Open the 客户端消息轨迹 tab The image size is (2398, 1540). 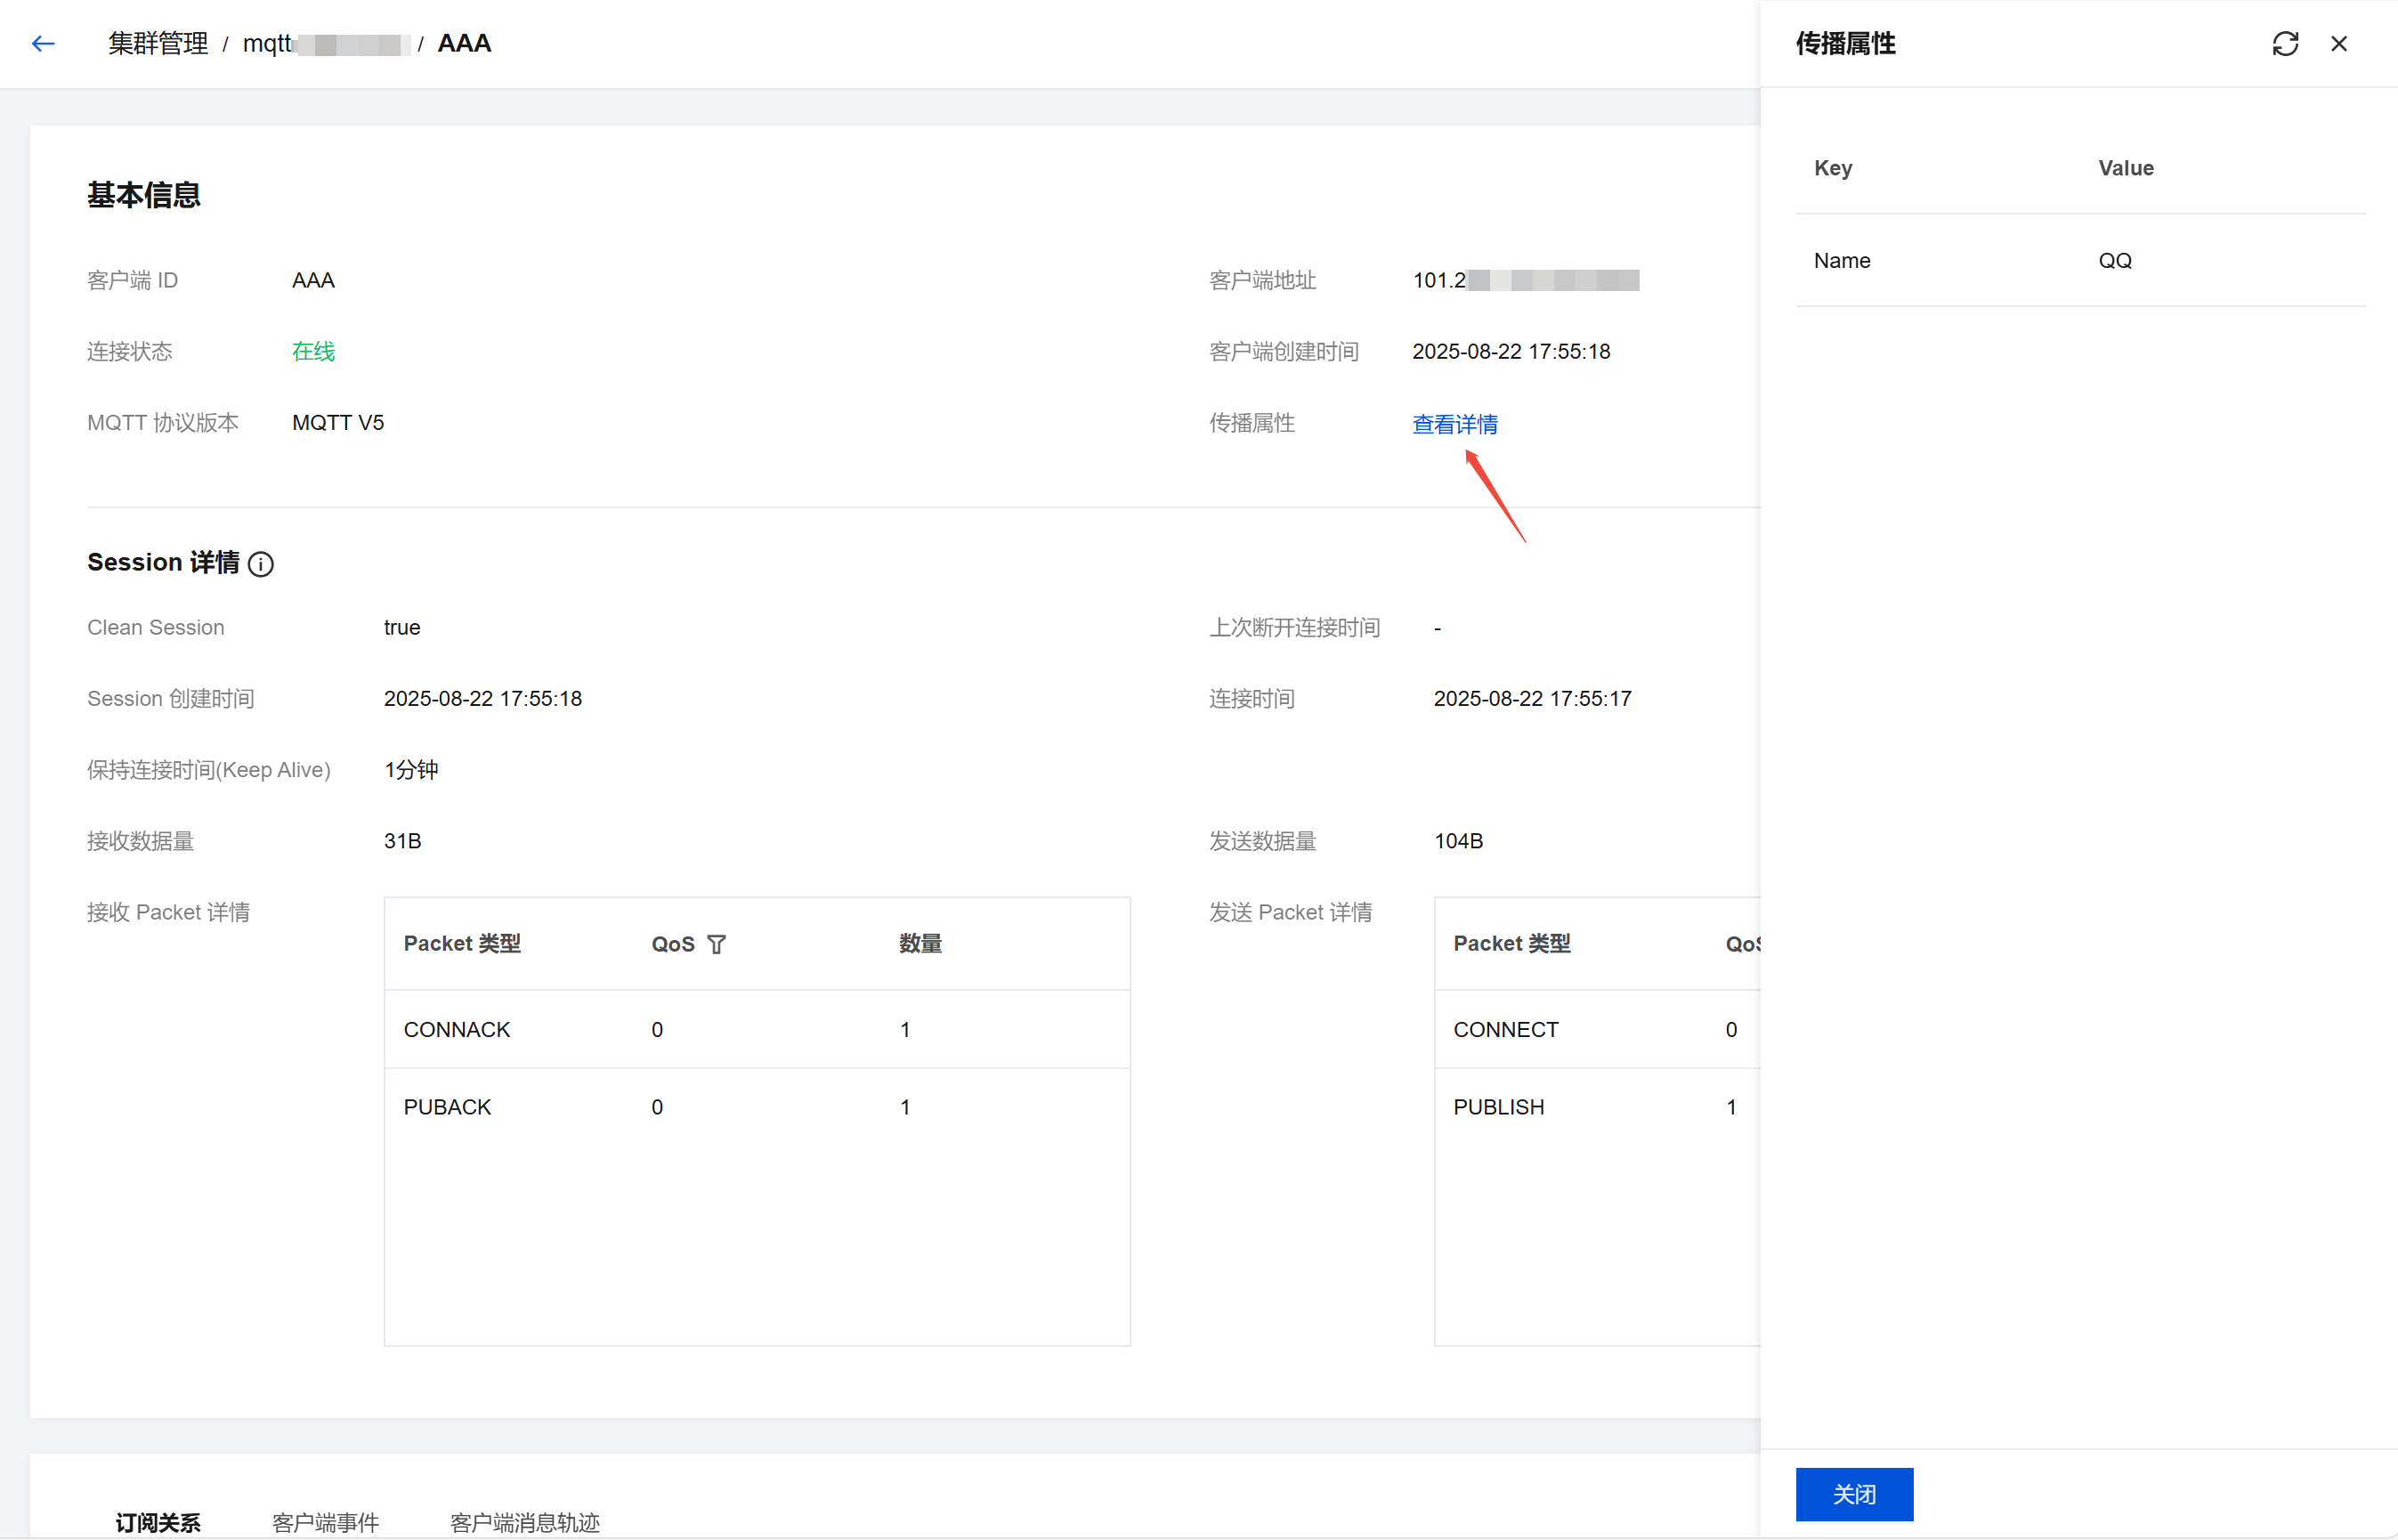pos(524,1522)
